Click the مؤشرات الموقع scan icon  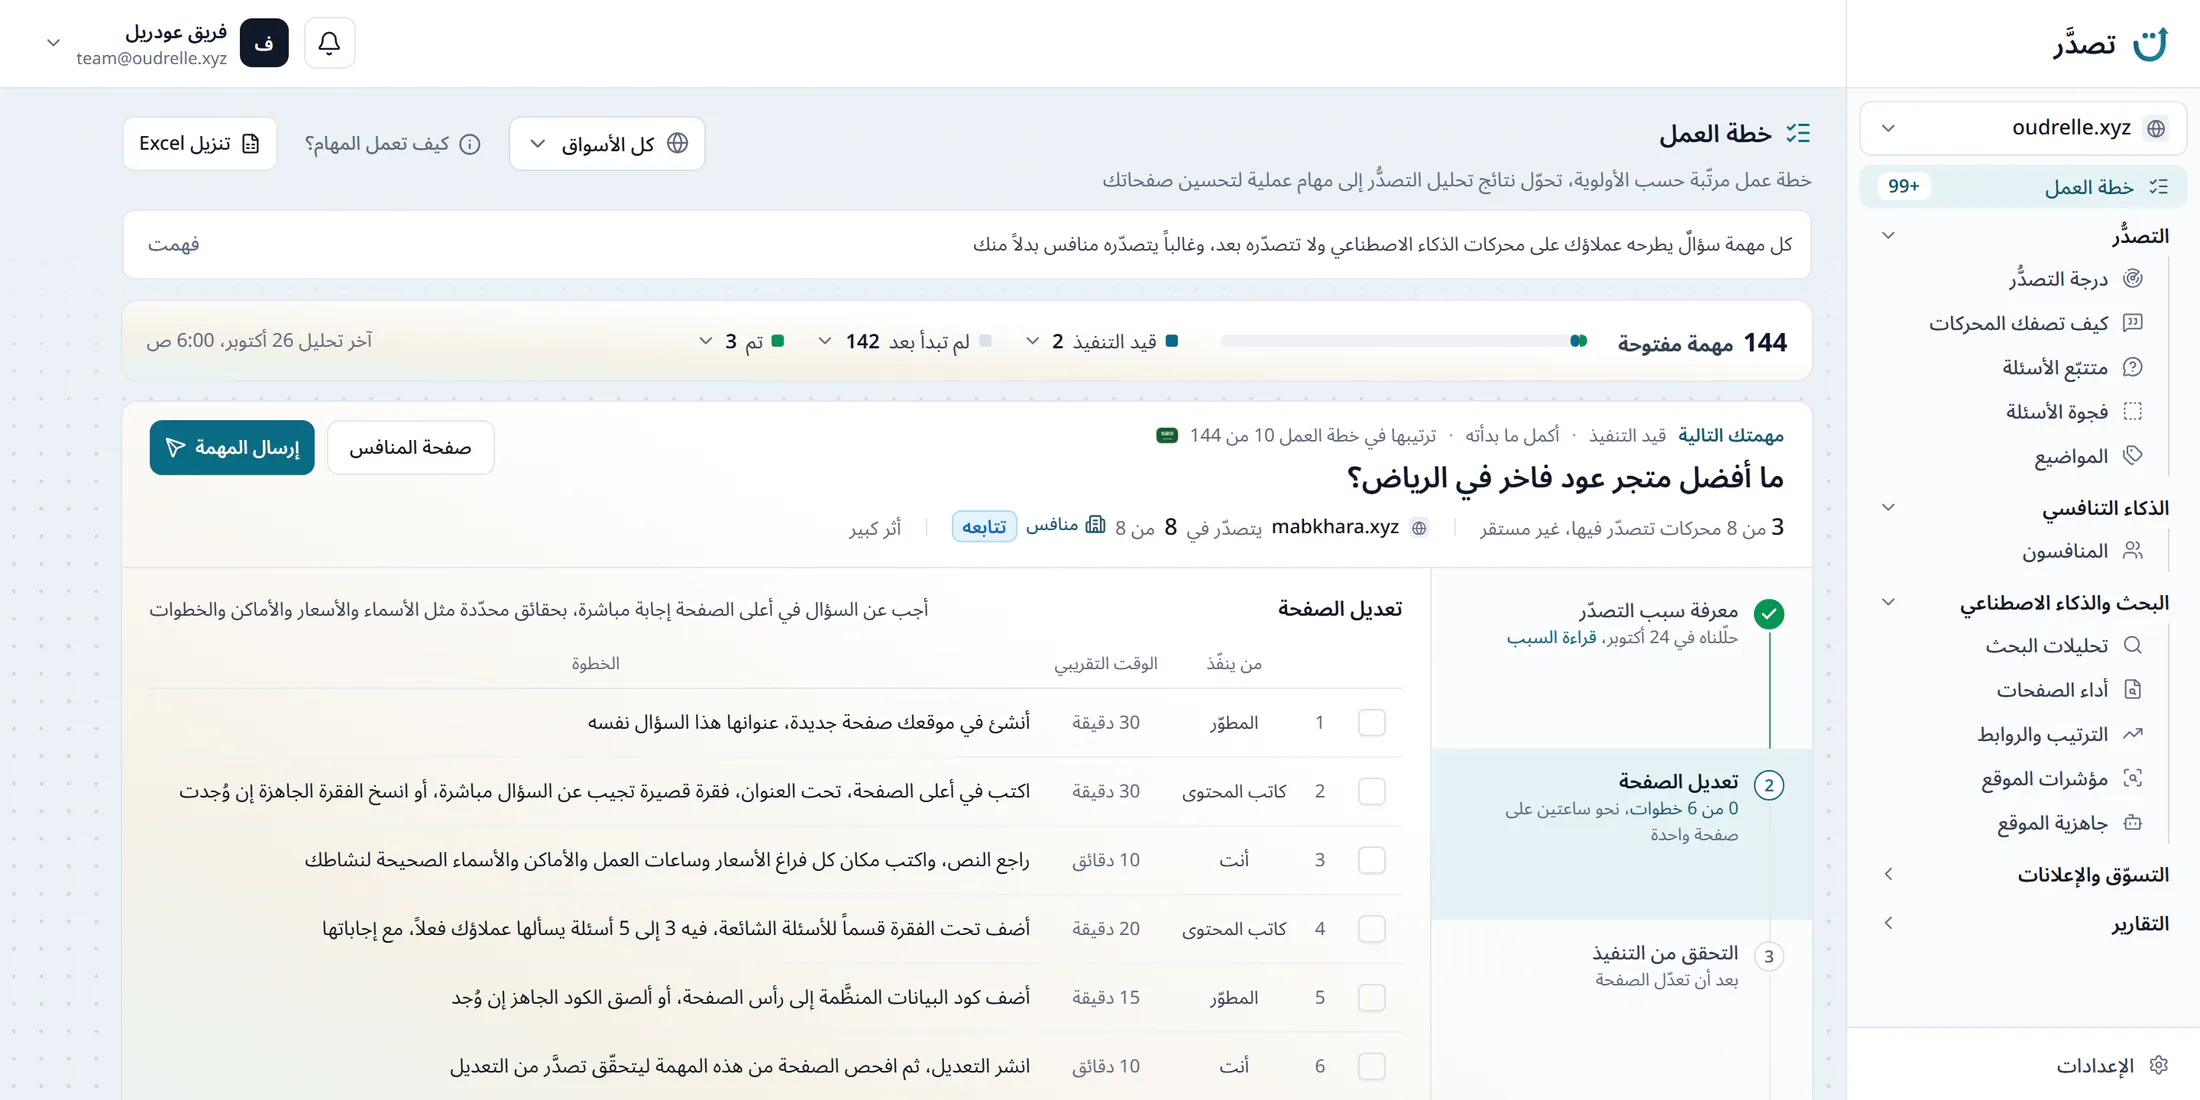pos(2132,778)
